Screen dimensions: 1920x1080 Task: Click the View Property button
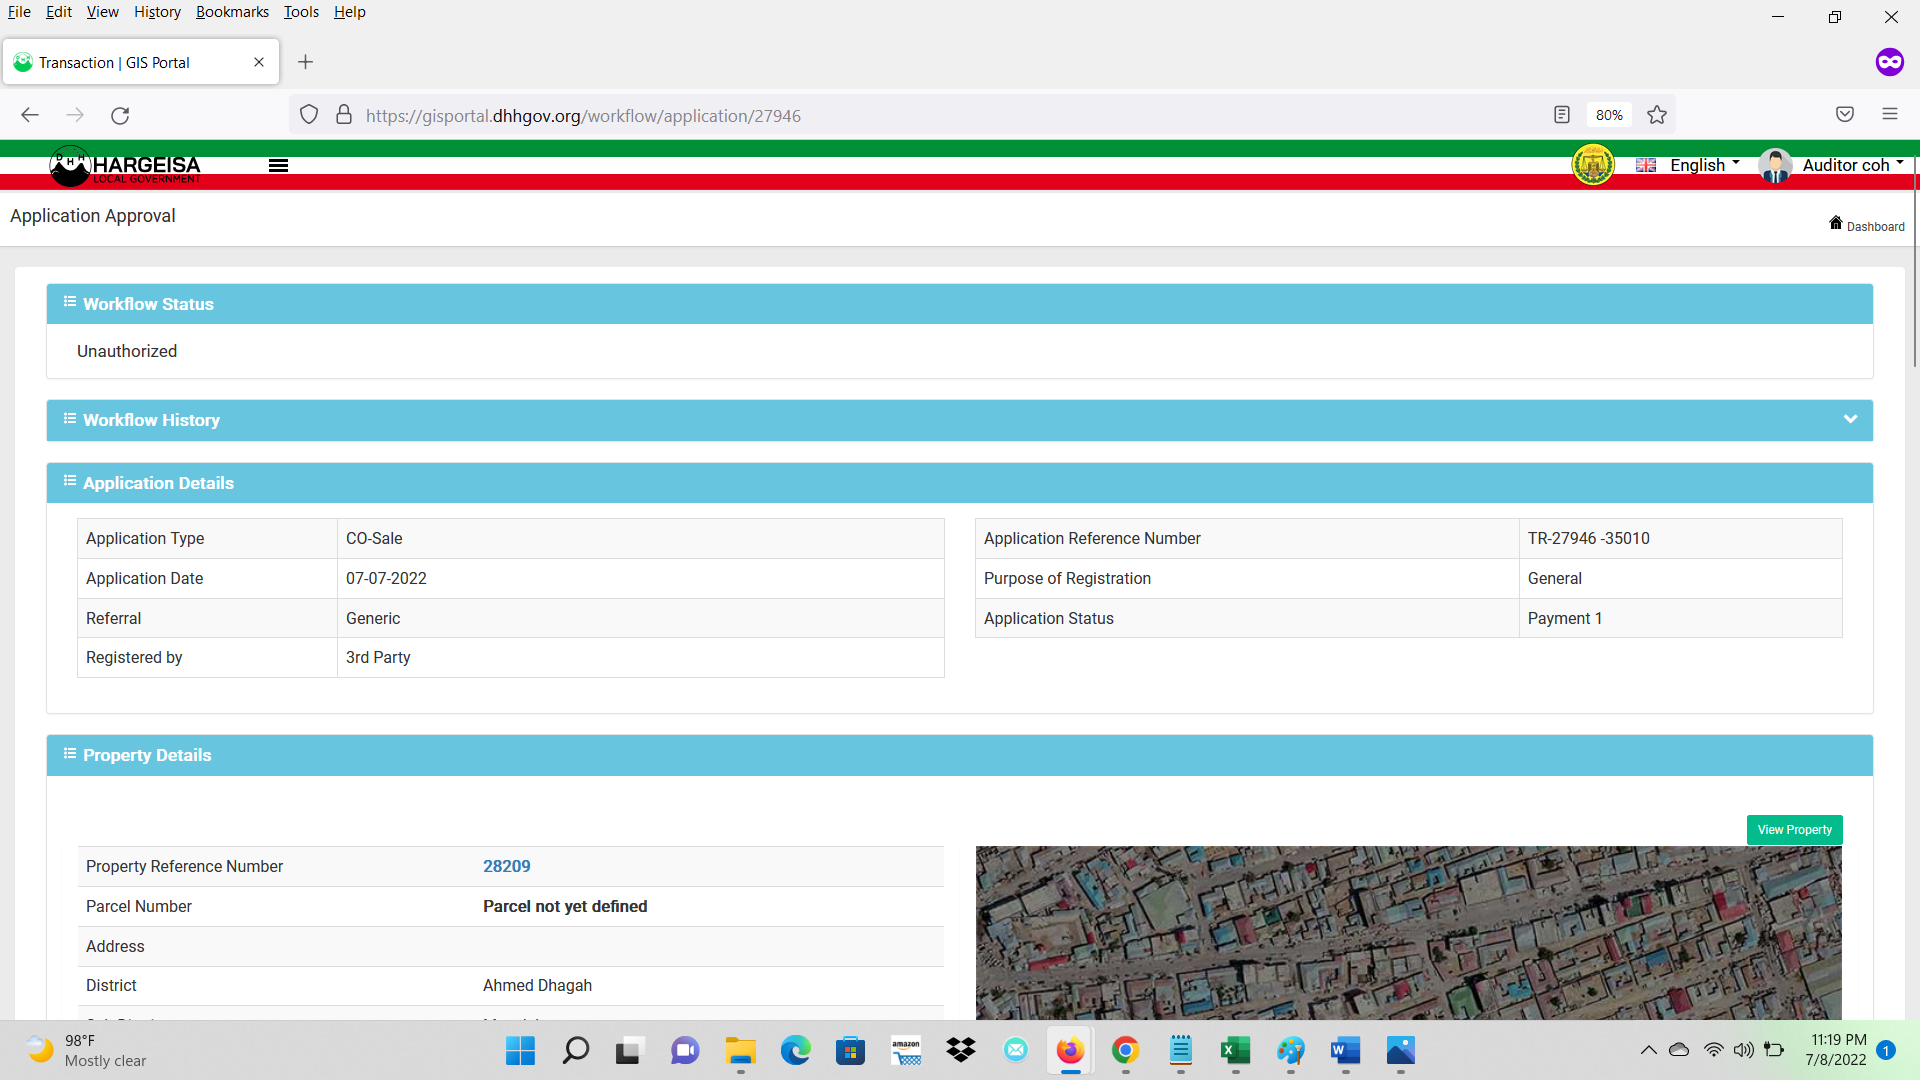coord(1795,830)
